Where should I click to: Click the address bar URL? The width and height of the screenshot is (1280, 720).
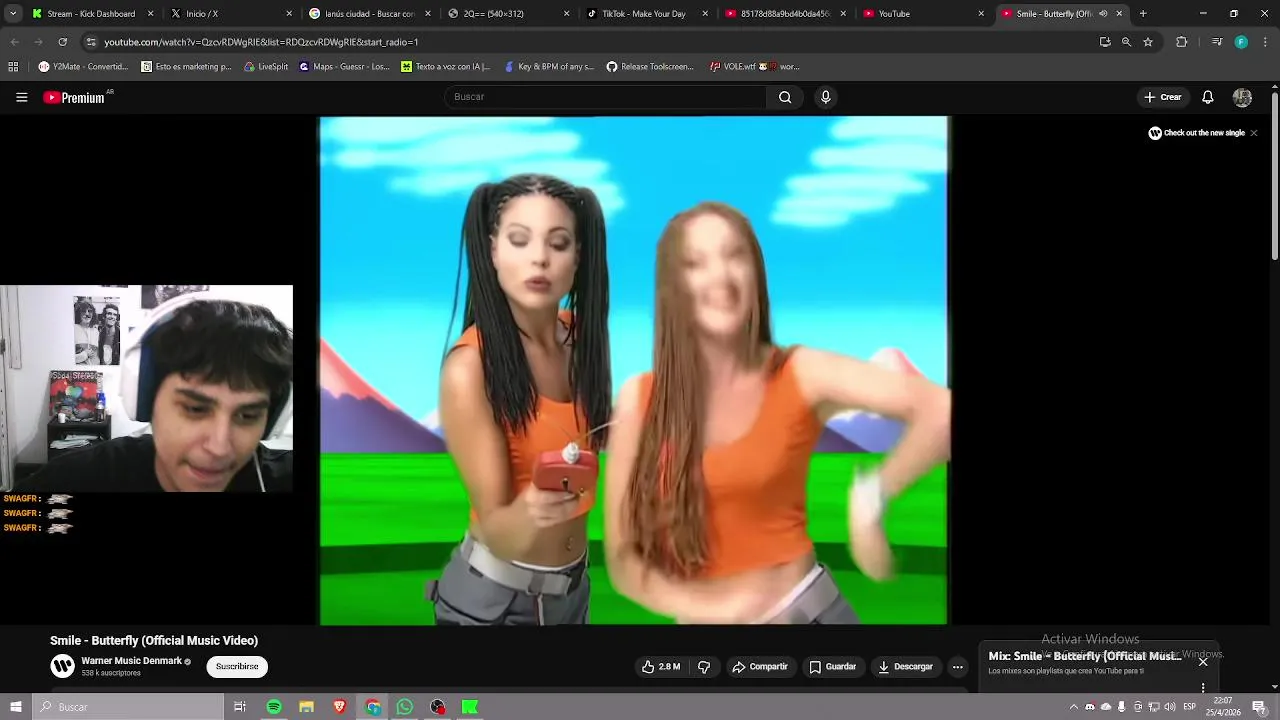pyautogui.click(x=261, y=42)
